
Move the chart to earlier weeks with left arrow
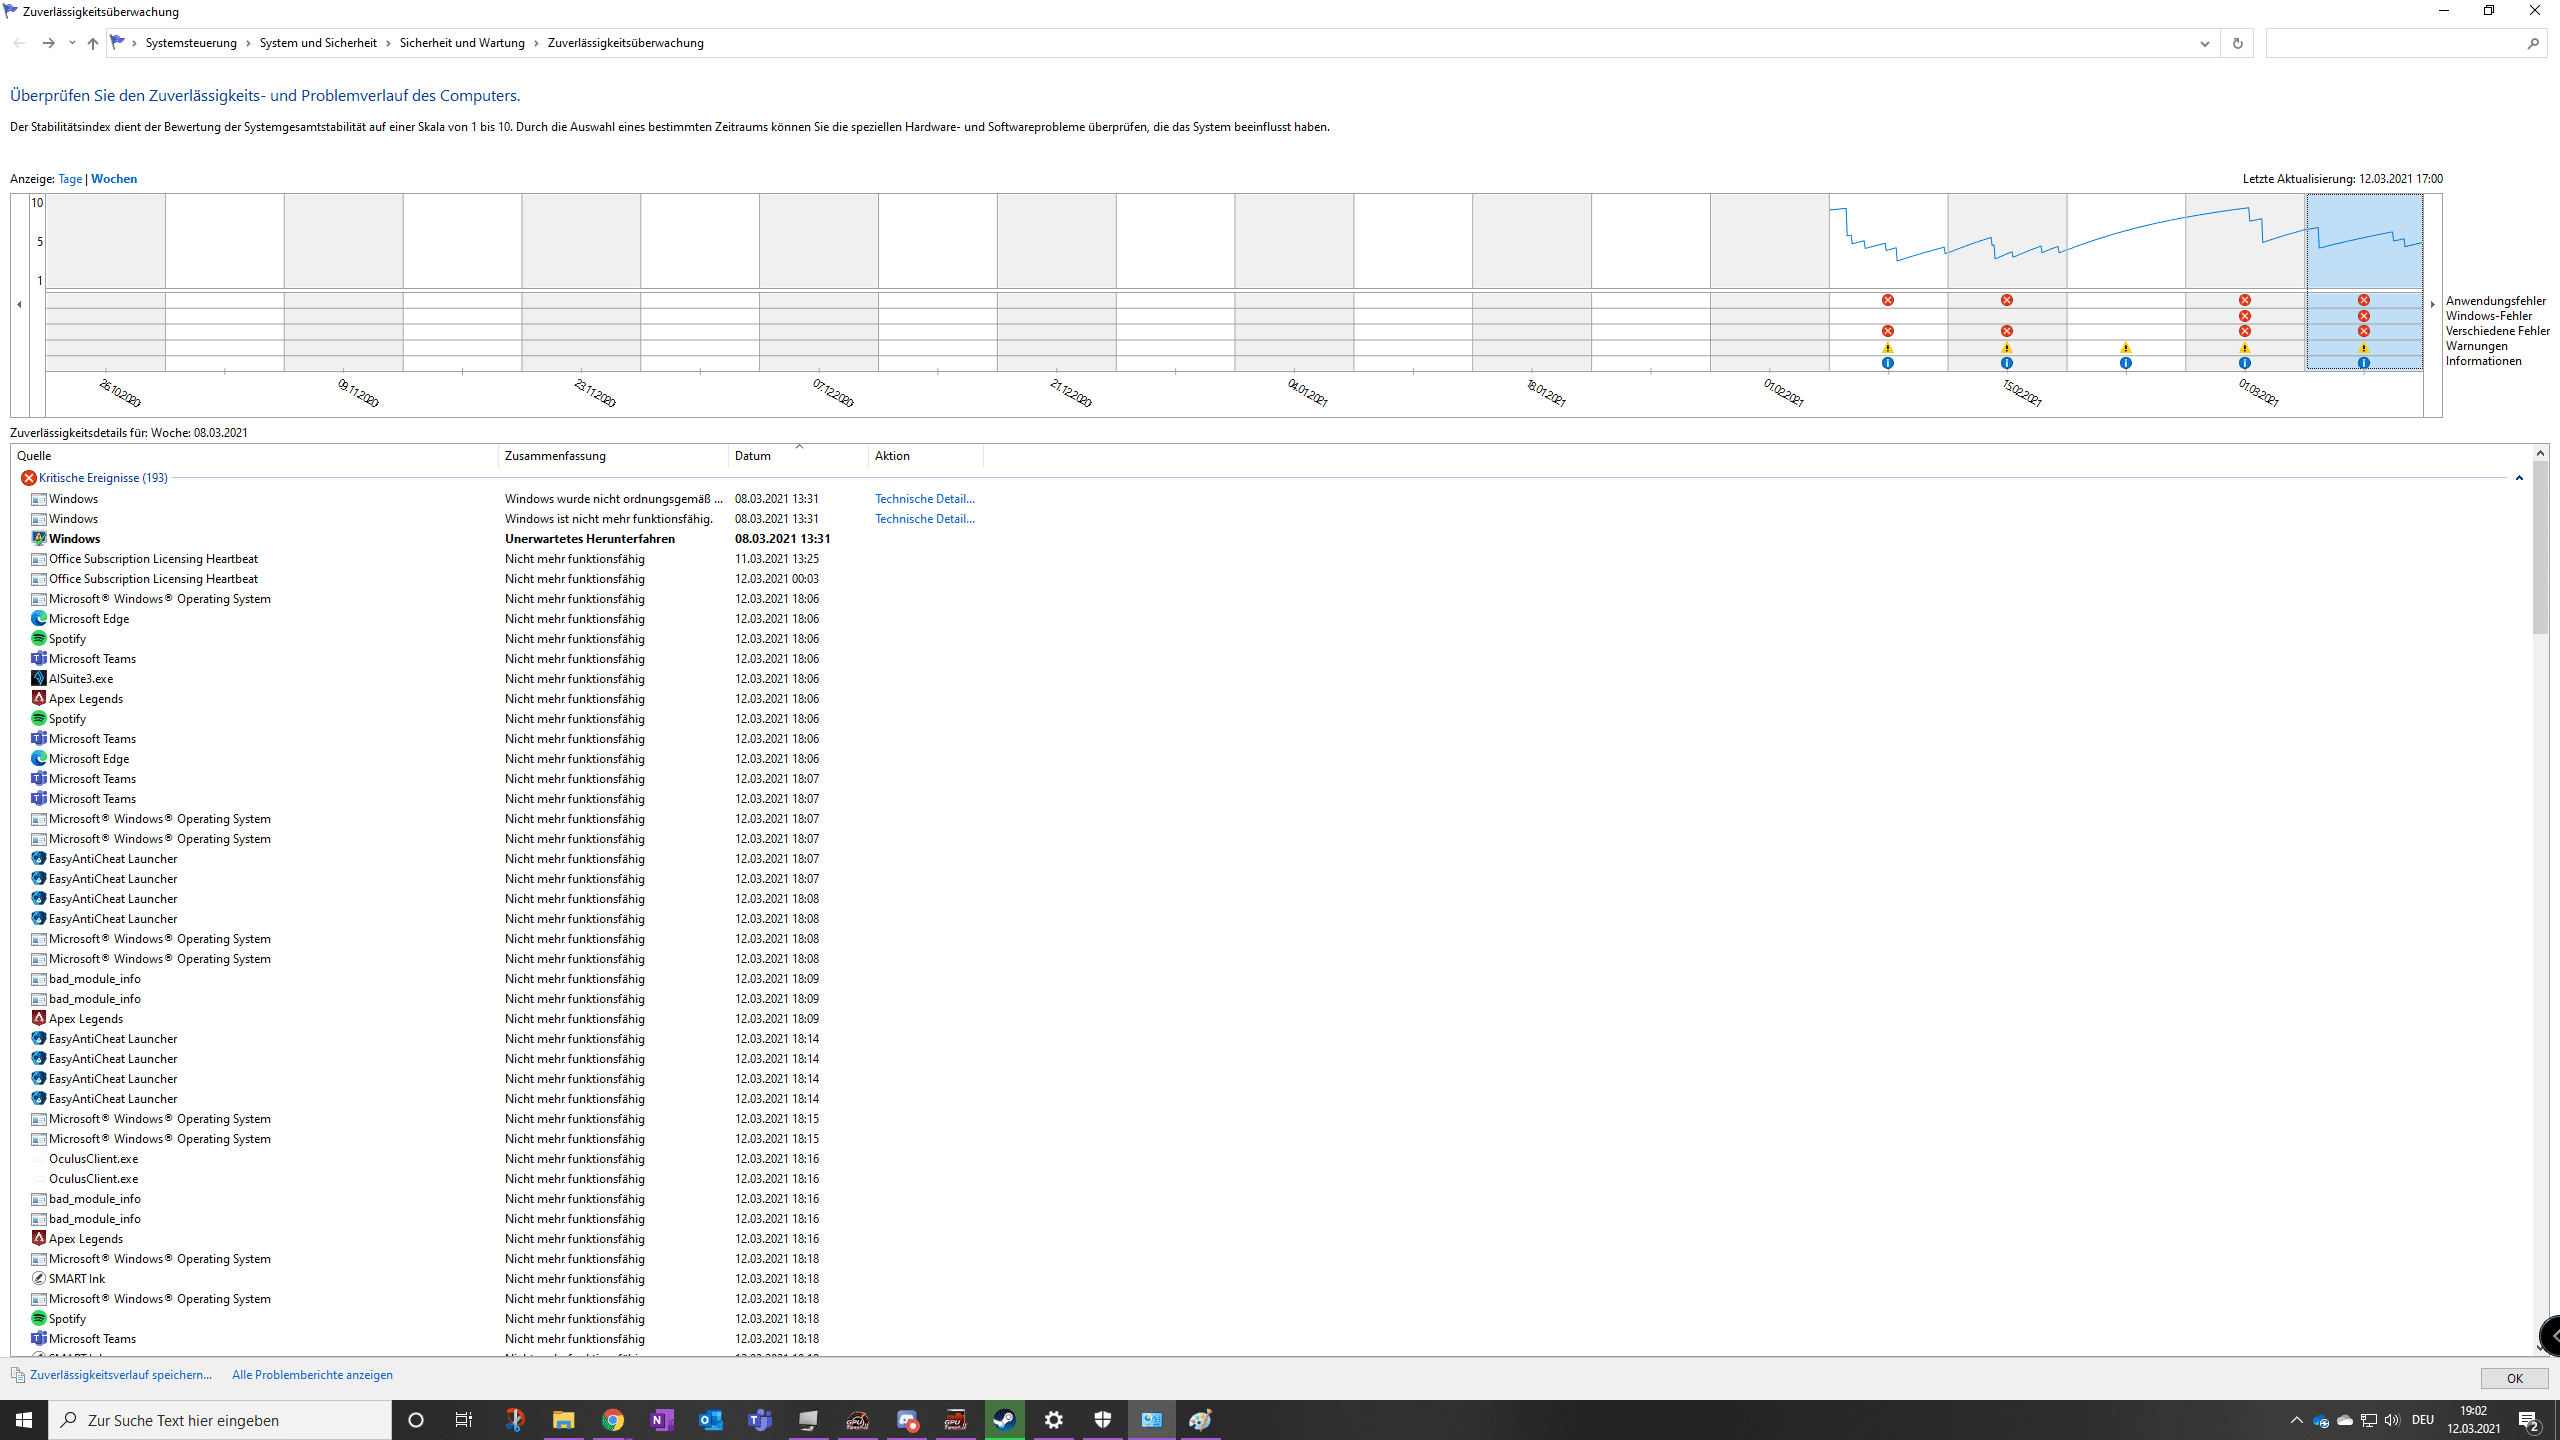(19, 304)
